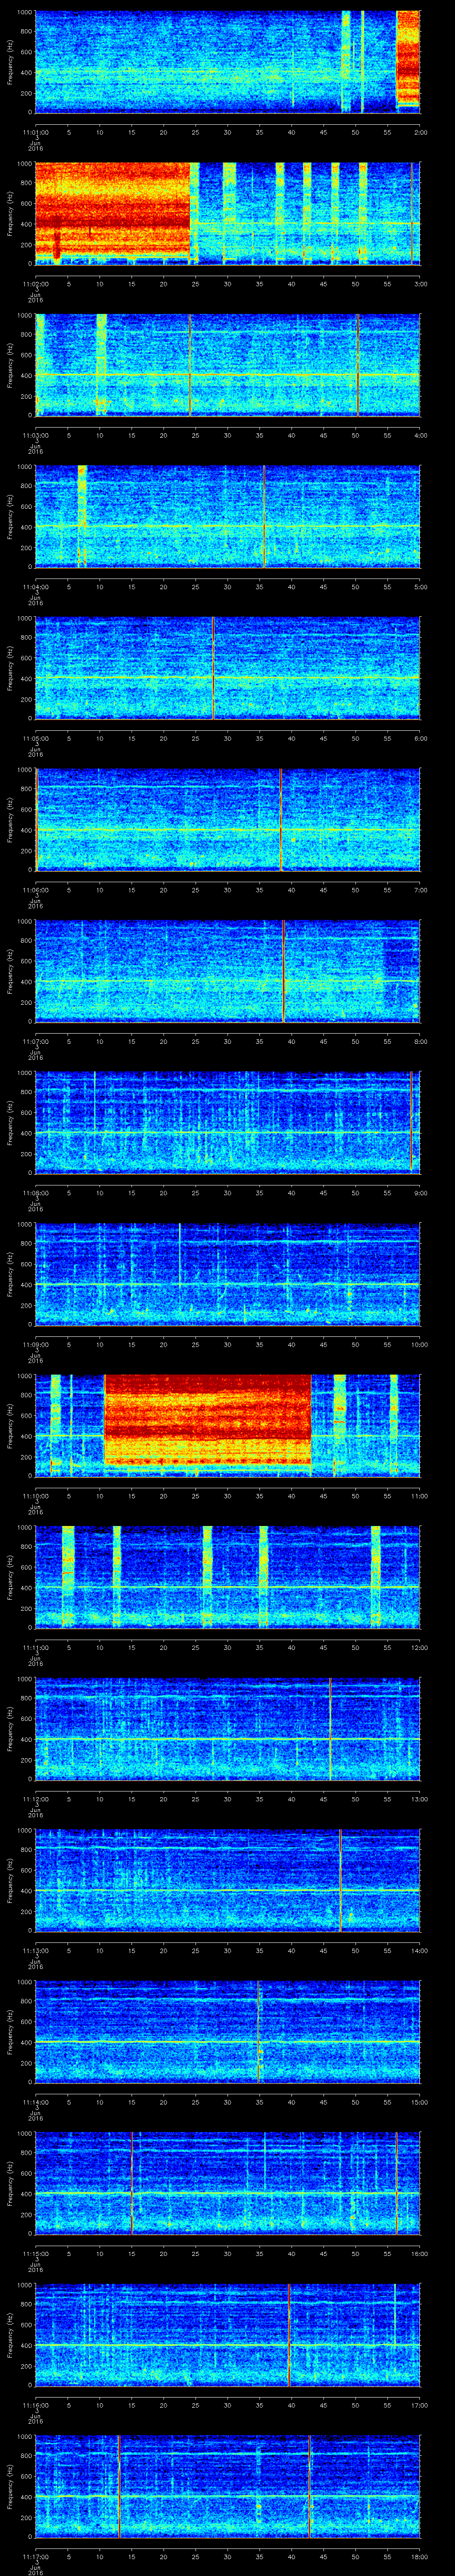Click the 11:05:00 start time label
Viewport: 455px width, 2576px height.
(35, 738)
